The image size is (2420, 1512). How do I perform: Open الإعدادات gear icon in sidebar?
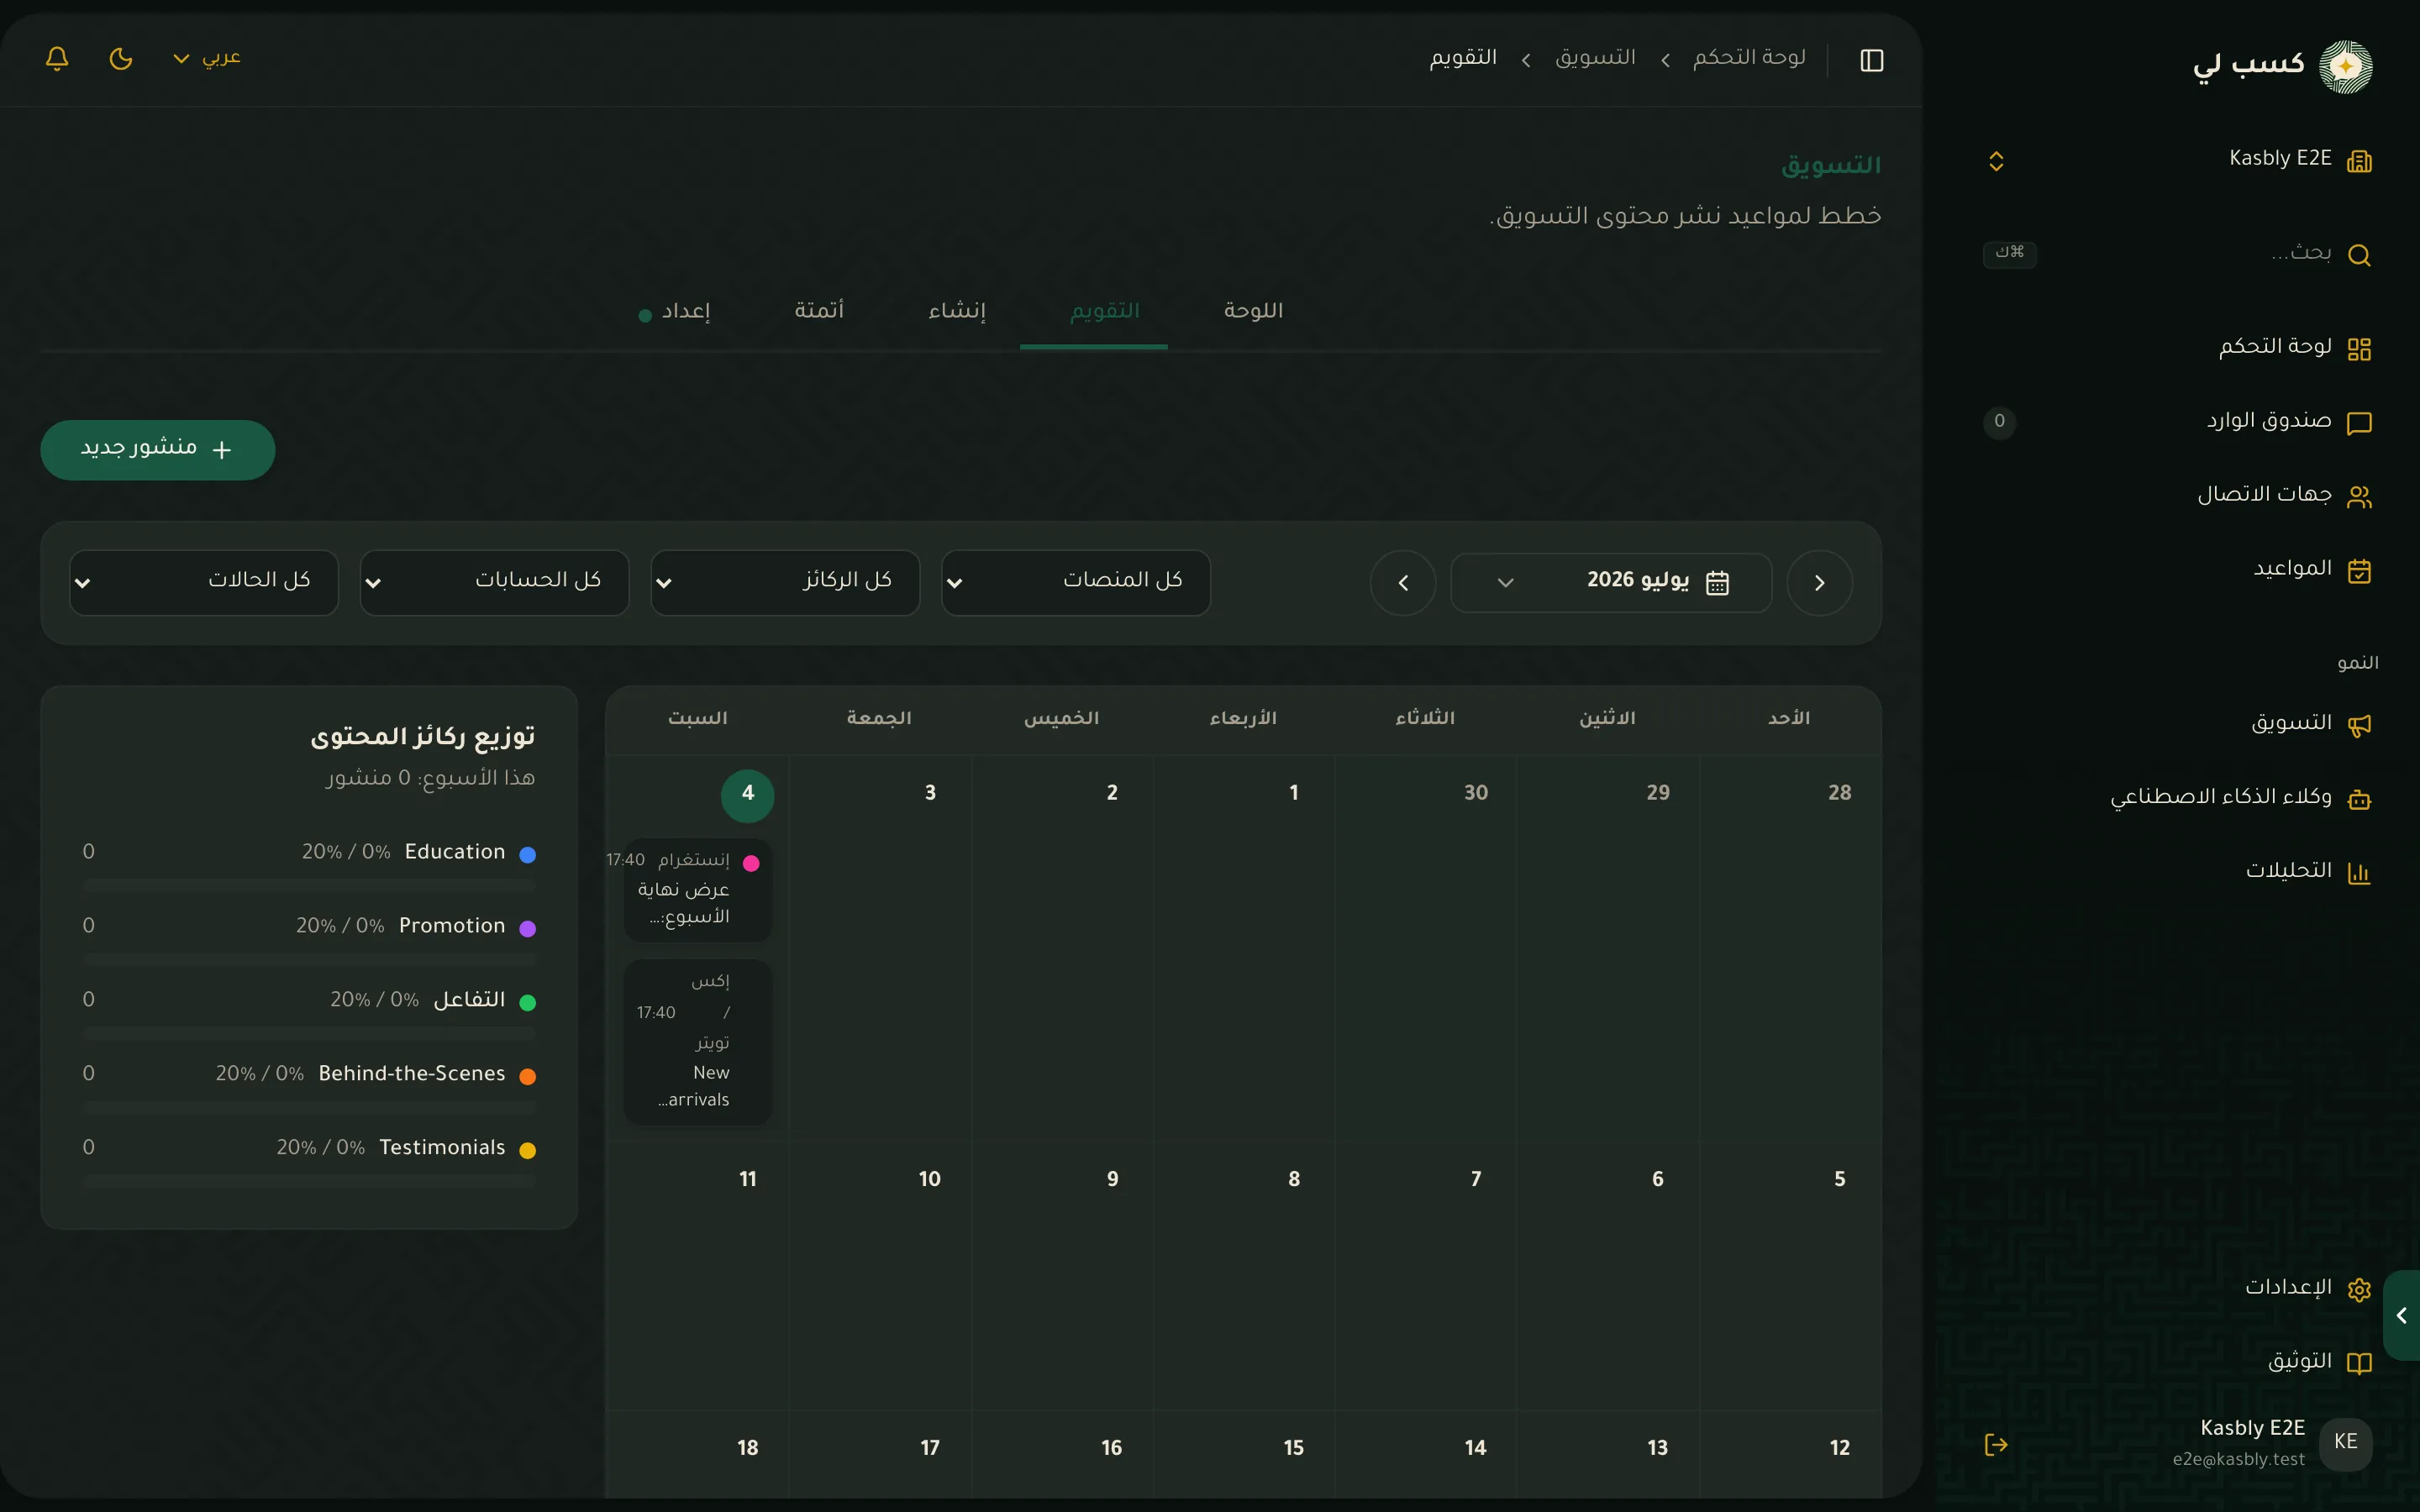2359,1289
